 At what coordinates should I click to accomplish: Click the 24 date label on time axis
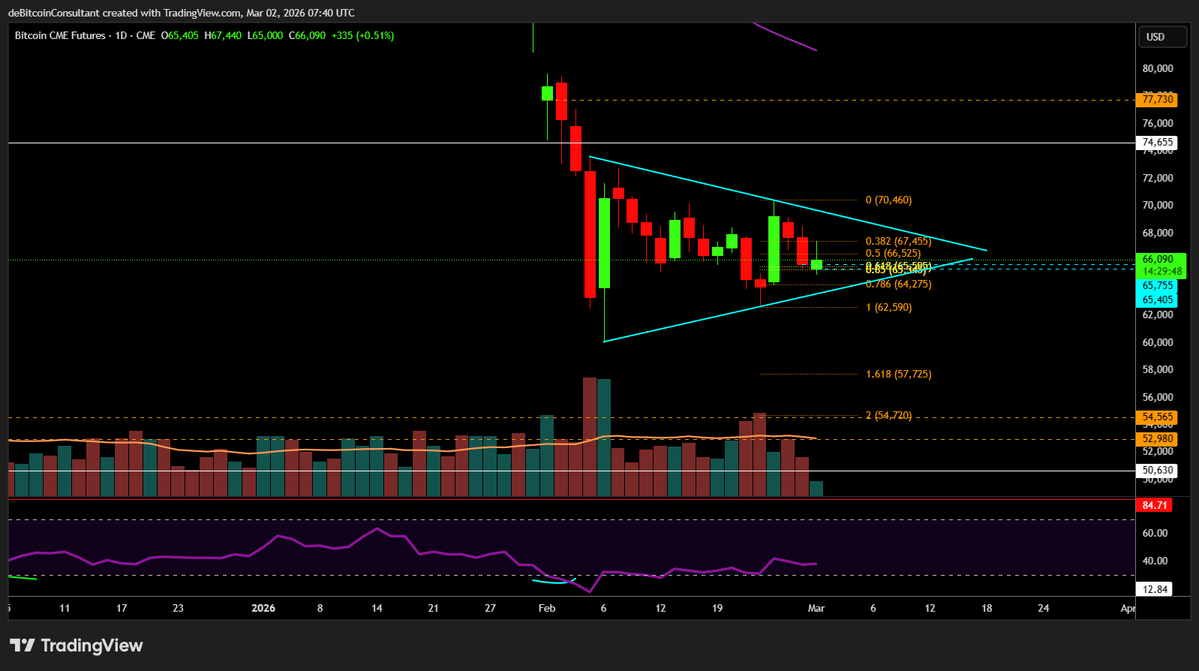[1044, 608]
